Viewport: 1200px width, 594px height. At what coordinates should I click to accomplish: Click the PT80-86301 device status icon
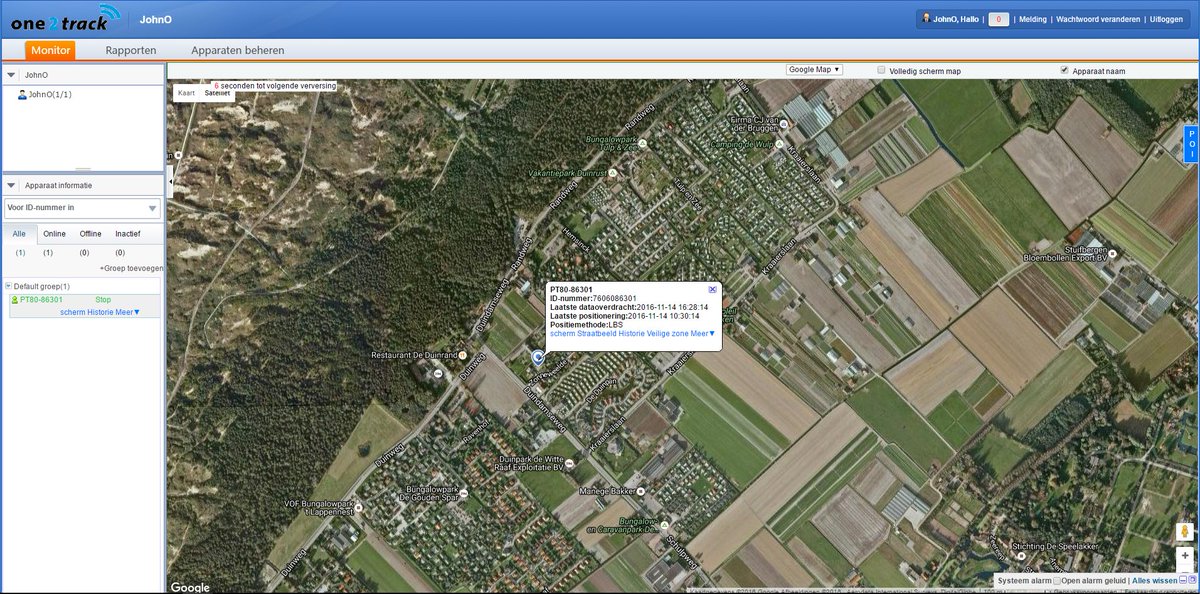click(14, 300)
